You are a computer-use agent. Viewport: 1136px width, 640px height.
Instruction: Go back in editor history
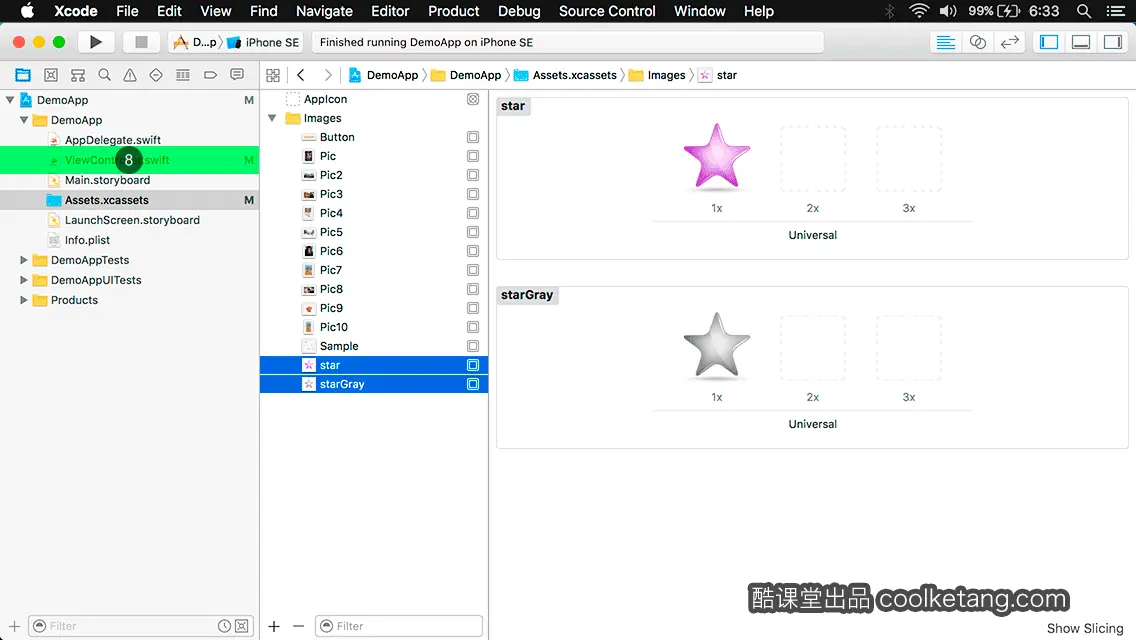coord(301,75)
